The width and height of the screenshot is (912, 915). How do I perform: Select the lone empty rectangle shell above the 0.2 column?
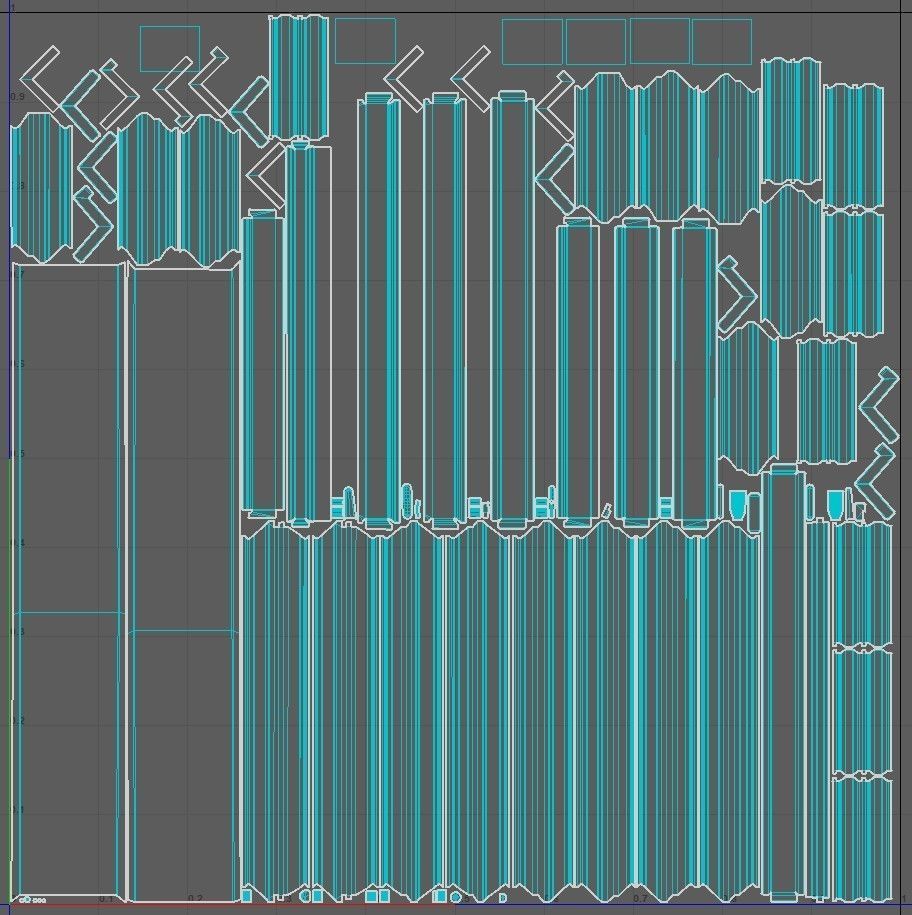pyautogui.click(x=170, y=48)
